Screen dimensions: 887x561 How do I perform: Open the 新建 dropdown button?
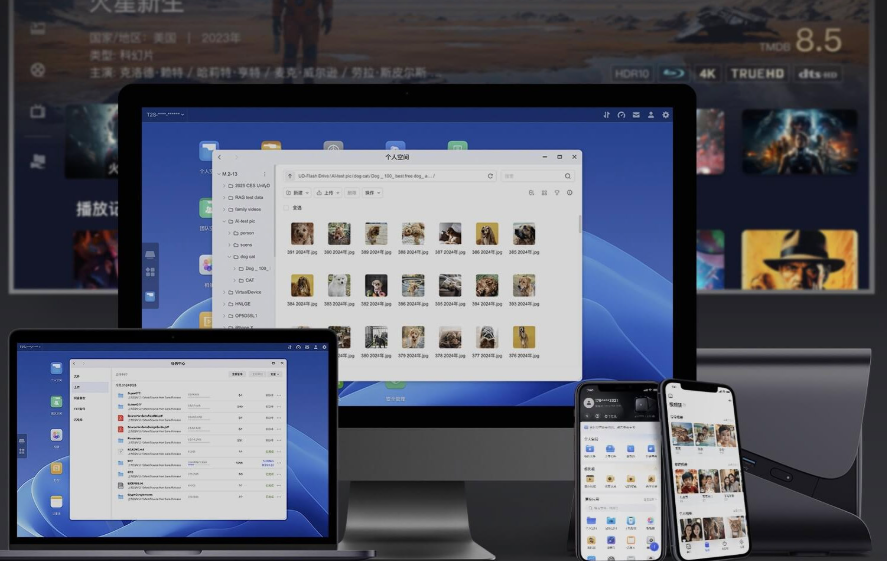click(297, 193)
